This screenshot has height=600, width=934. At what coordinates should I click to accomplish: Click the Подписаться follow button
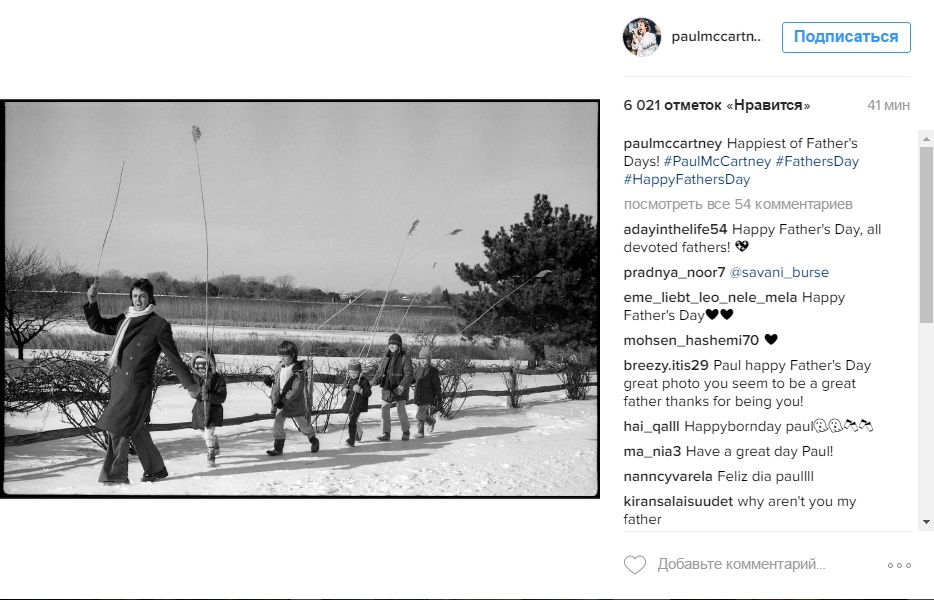pyautogui.click(x=846, y=37)
